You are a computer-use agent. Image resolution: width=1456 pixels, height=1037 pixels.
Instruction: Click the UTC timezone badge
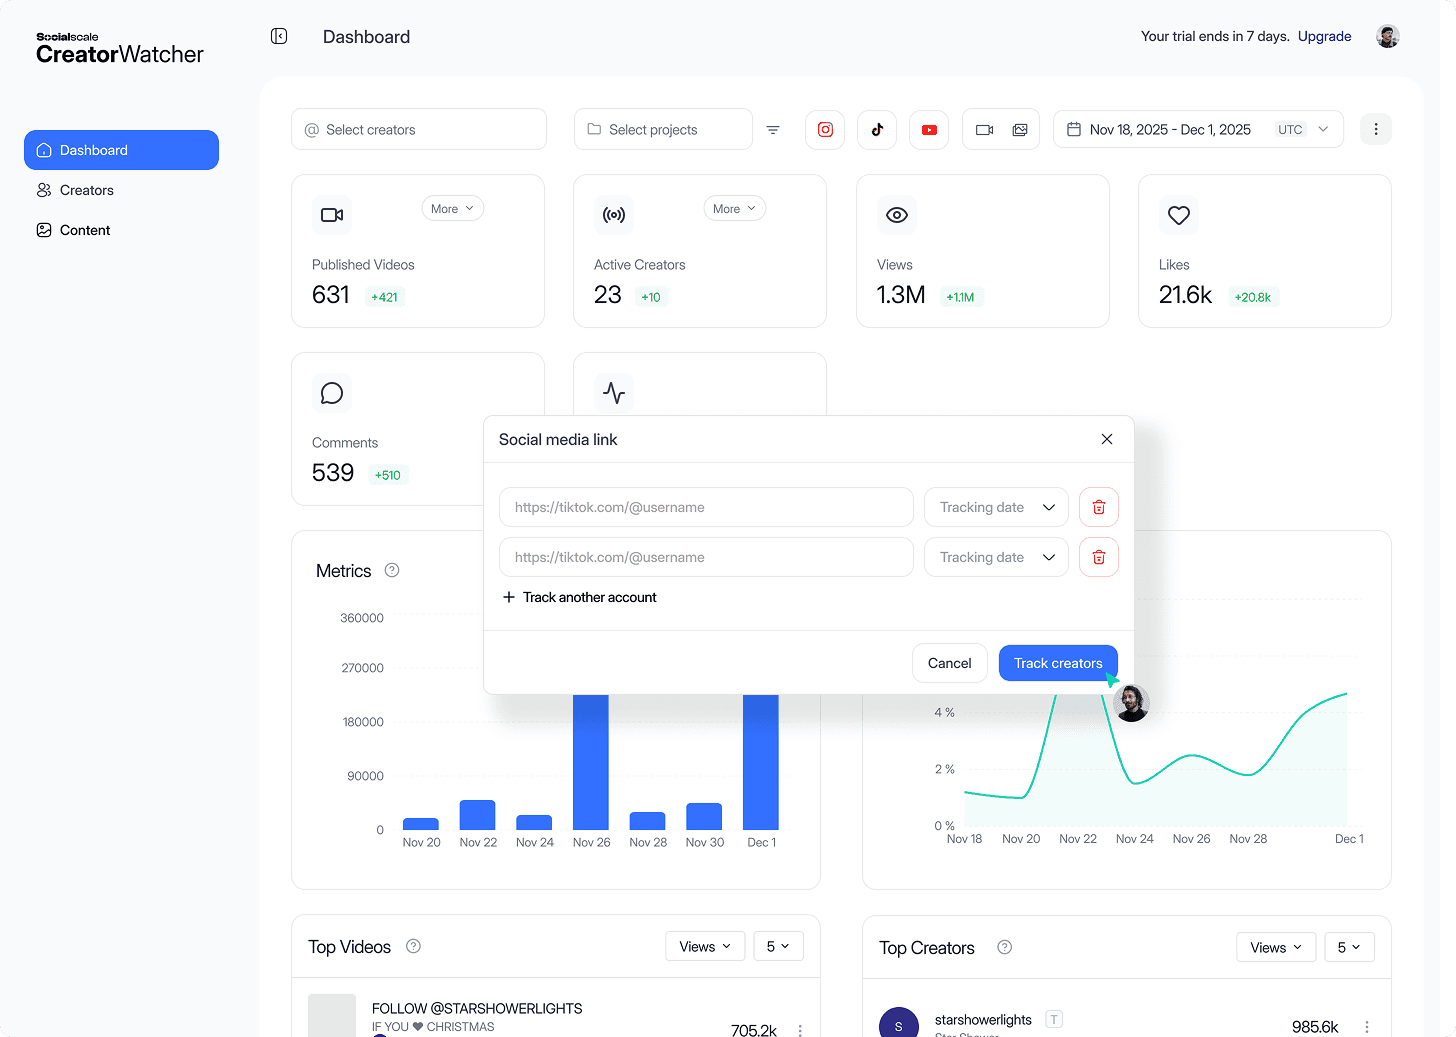point(1290,130)
